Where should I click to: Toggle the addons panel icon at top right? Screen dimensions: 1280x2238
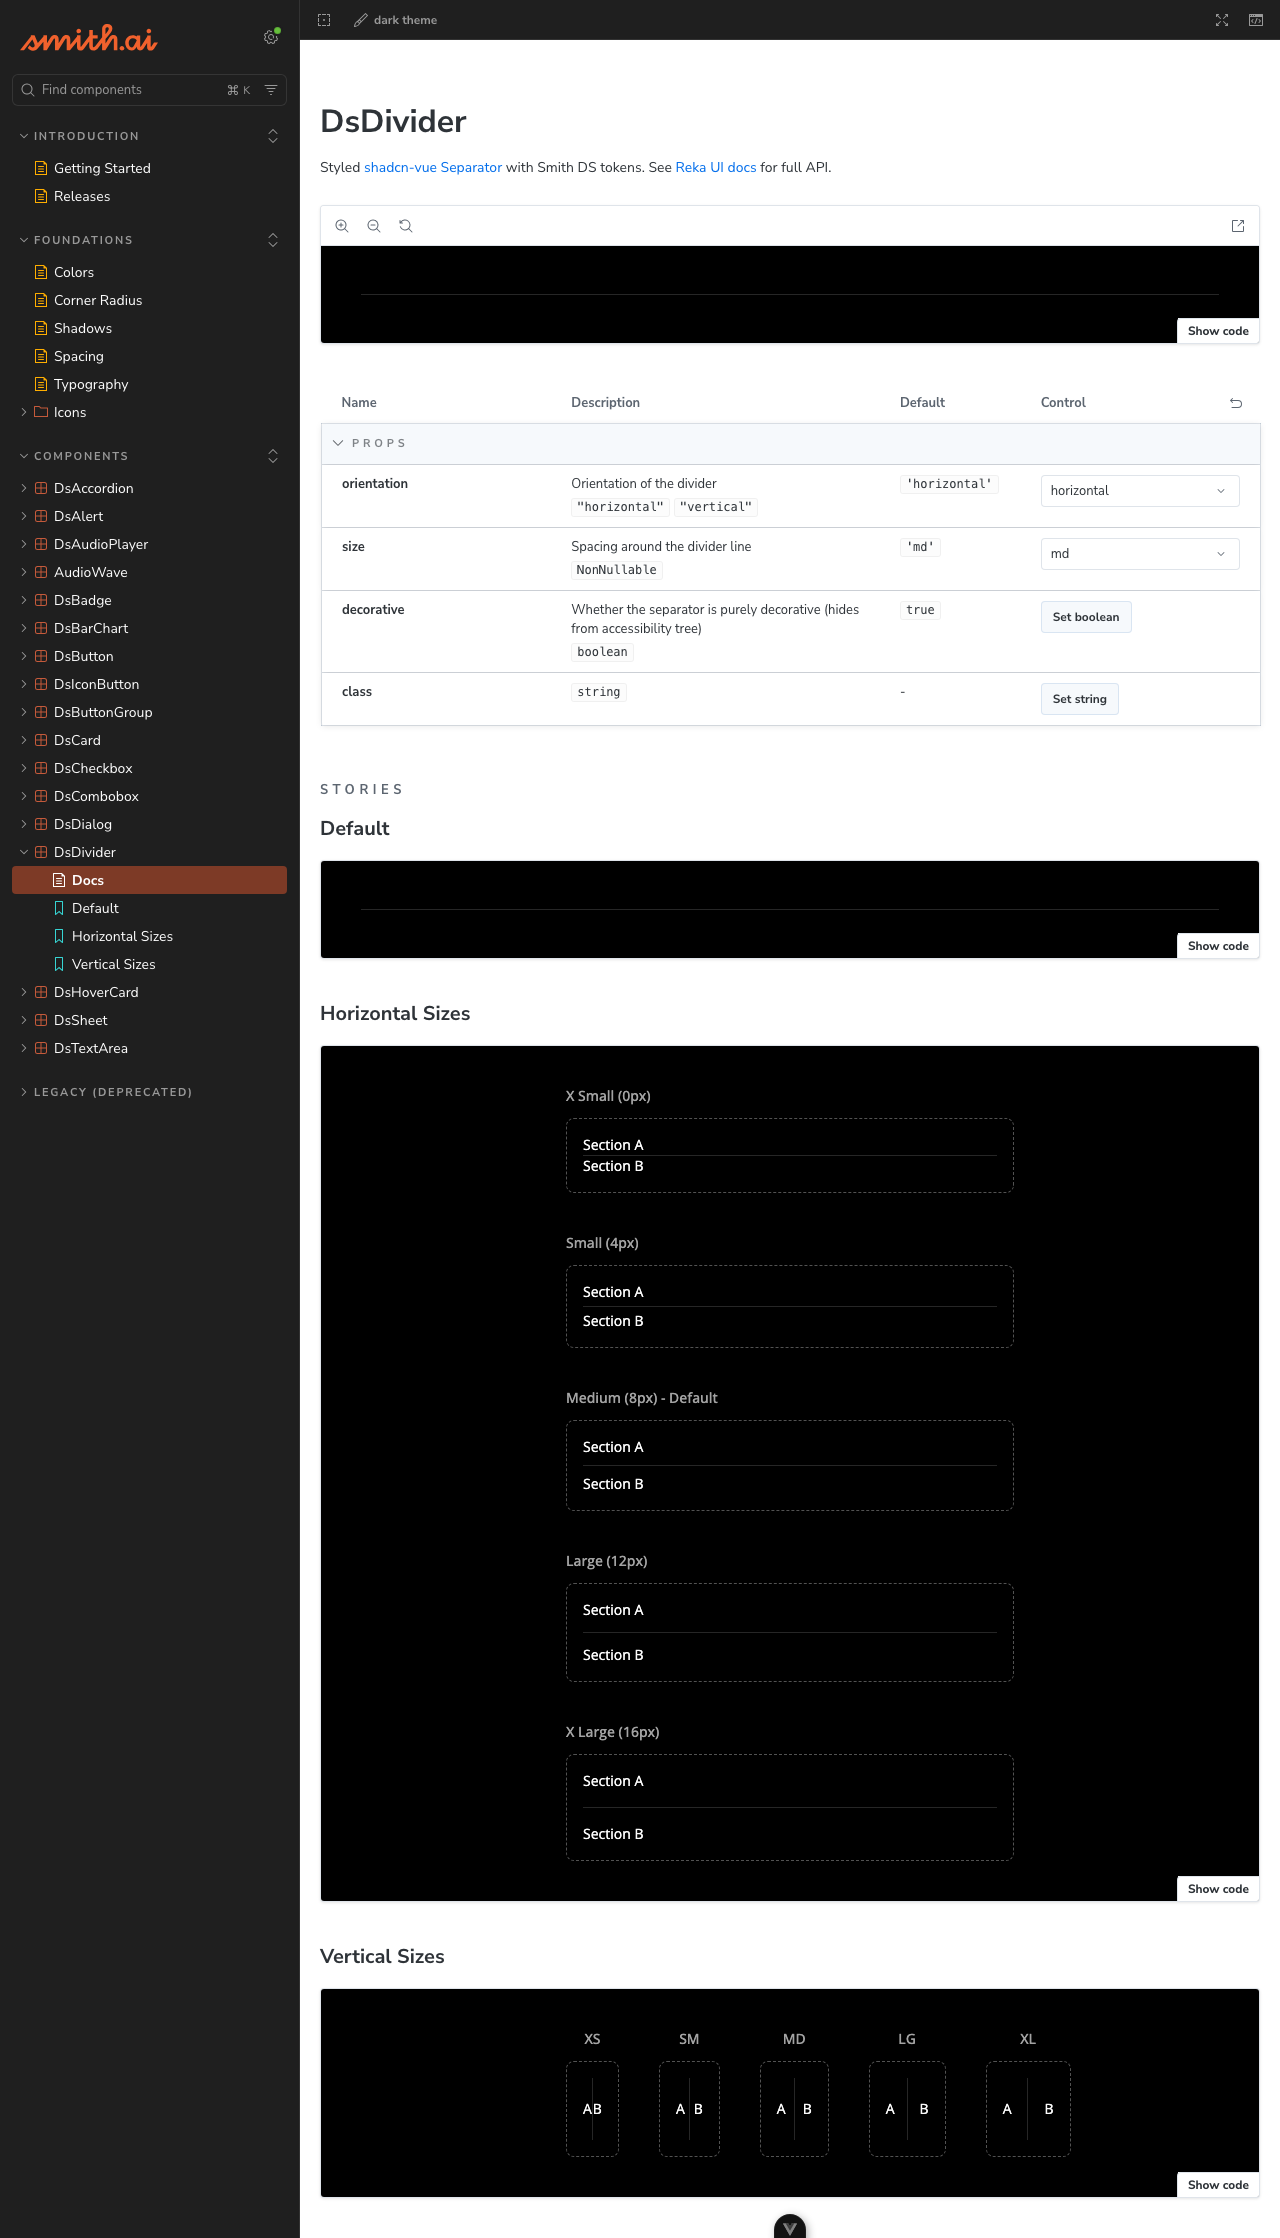click(1256, 20)
